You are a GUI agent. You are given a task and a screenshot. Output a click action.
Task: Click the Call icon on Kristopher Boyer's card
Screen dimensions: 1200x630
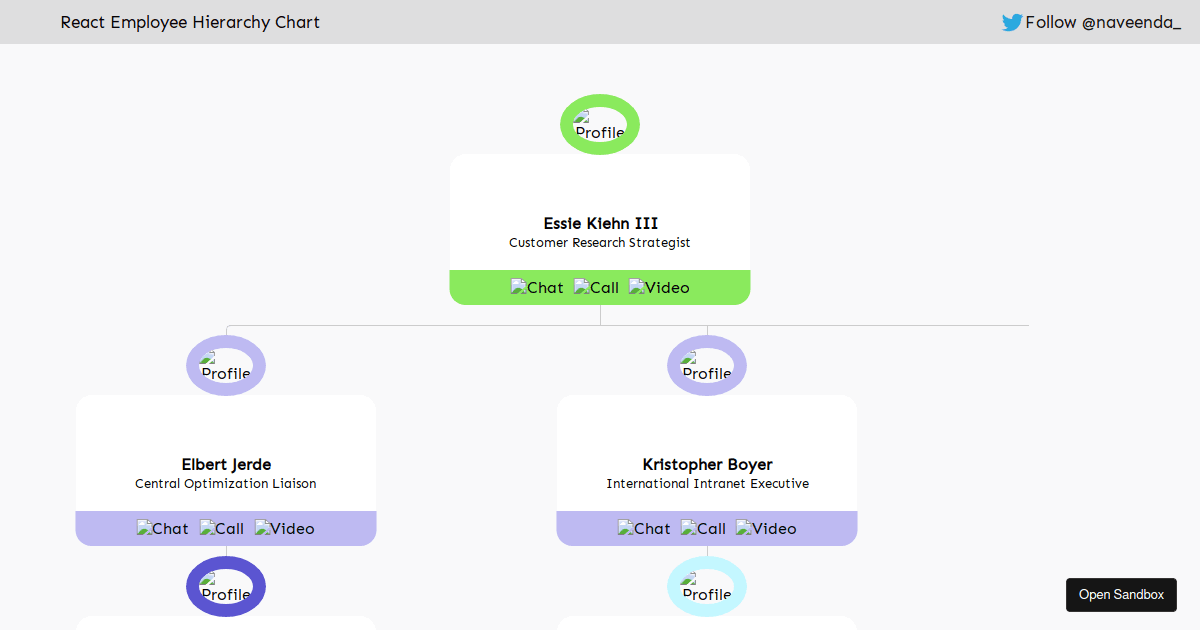703,528
